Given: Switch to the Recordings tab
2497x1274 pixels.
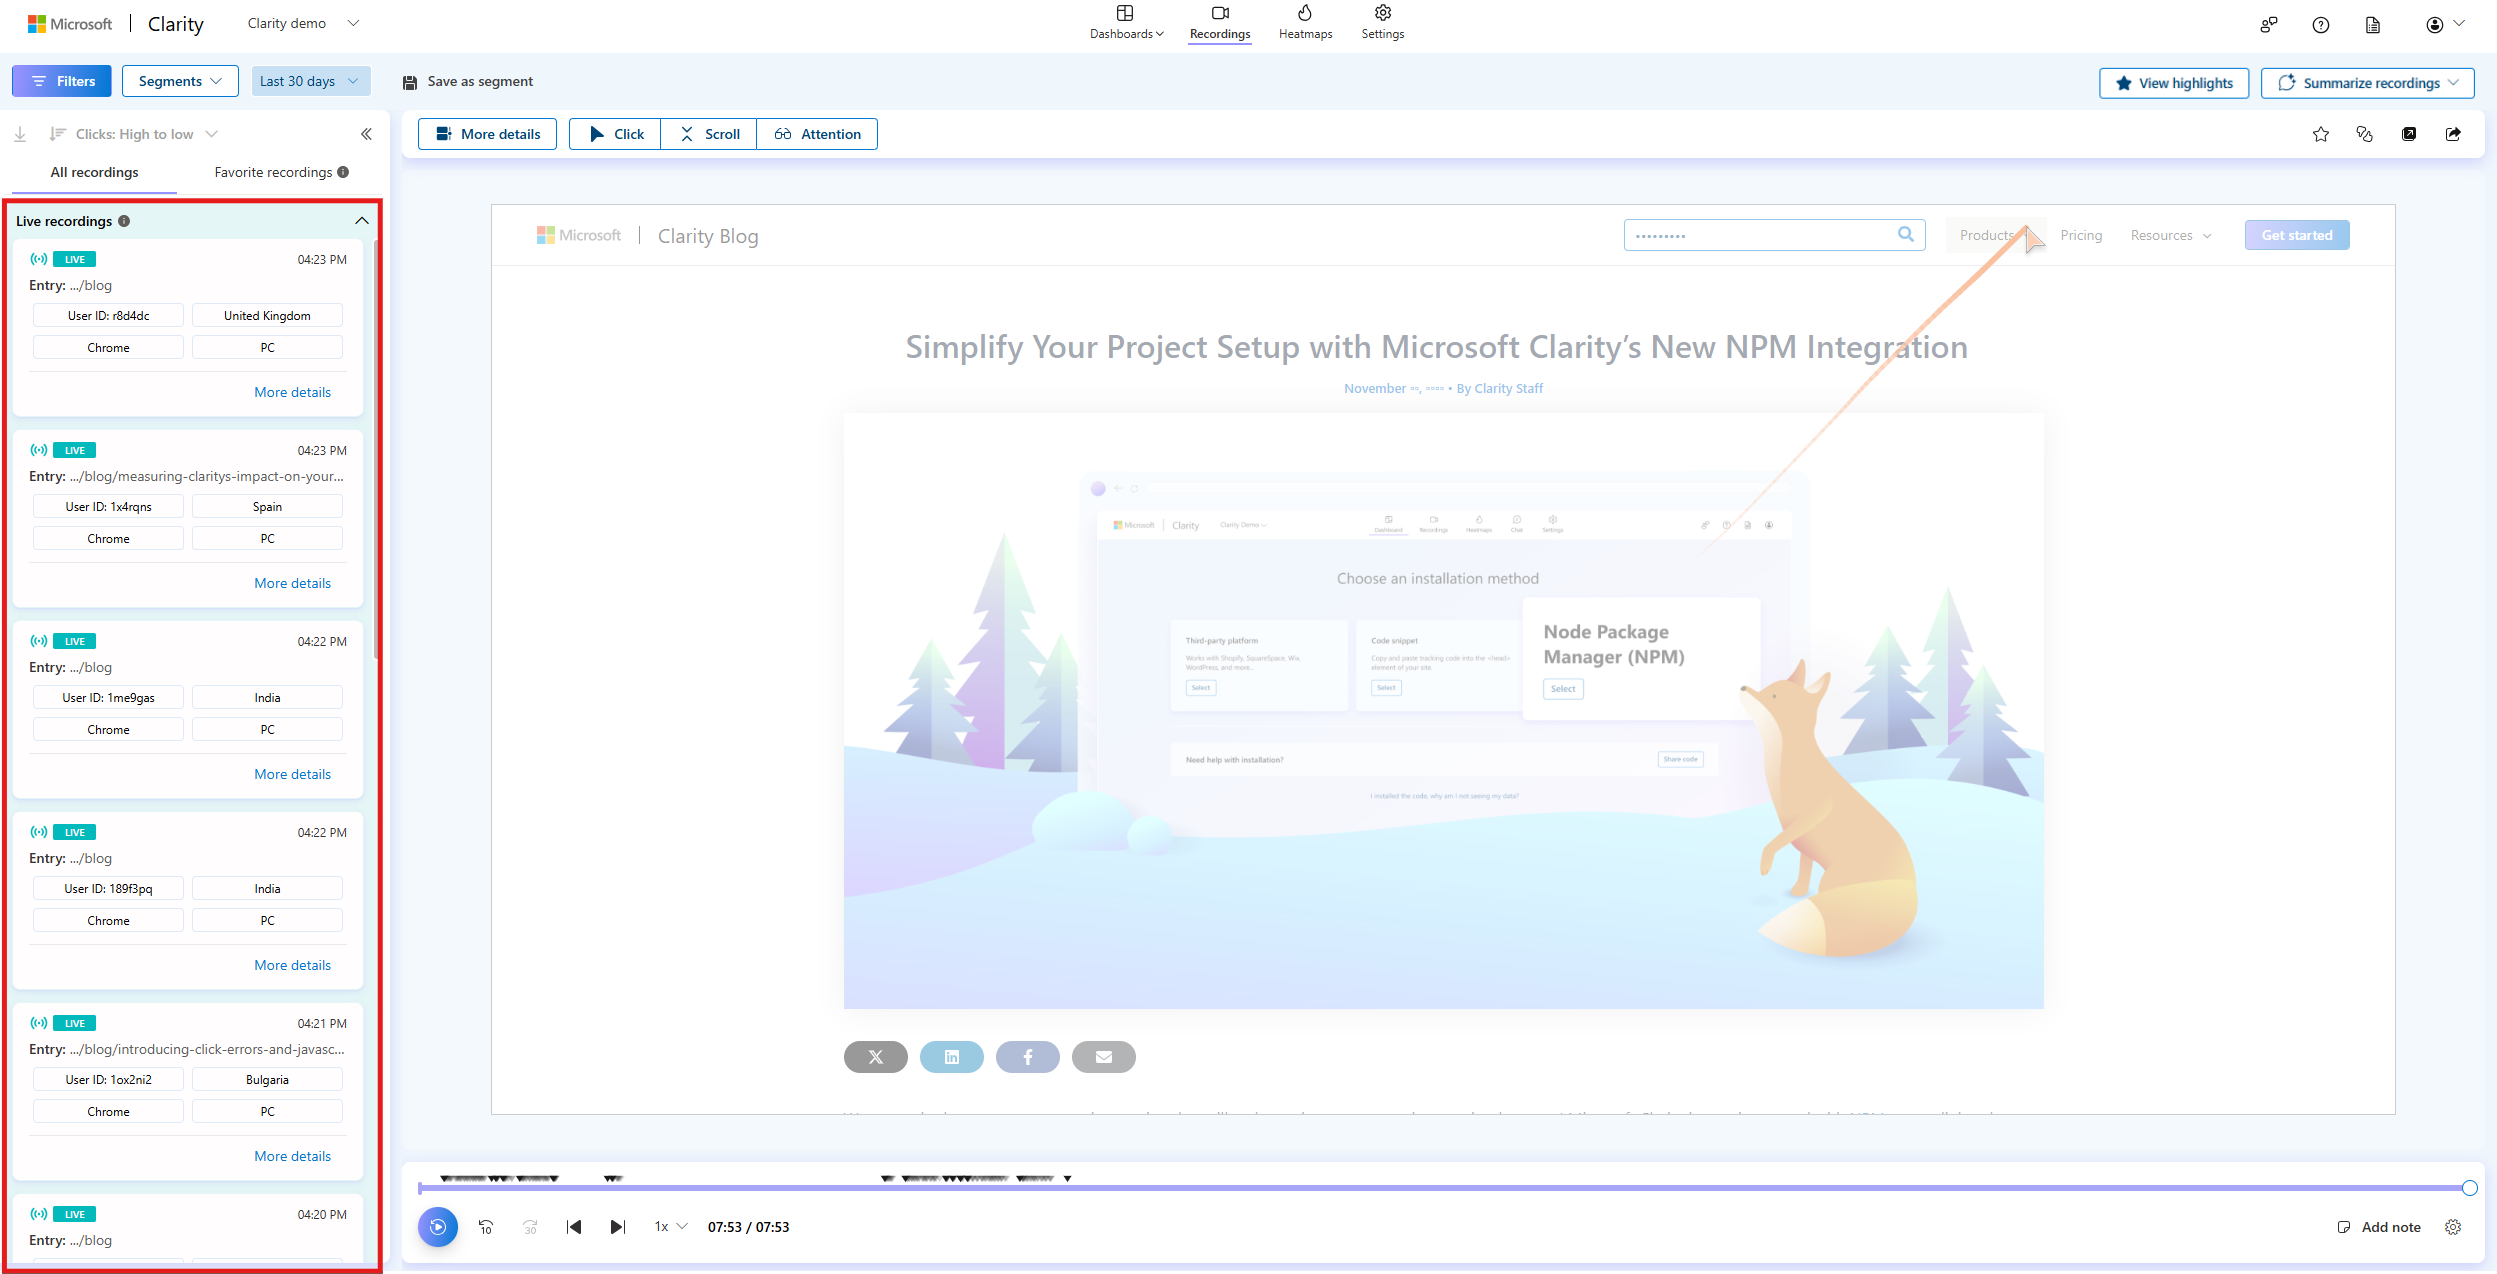Looking at the screenshot, I should 1219,22.
